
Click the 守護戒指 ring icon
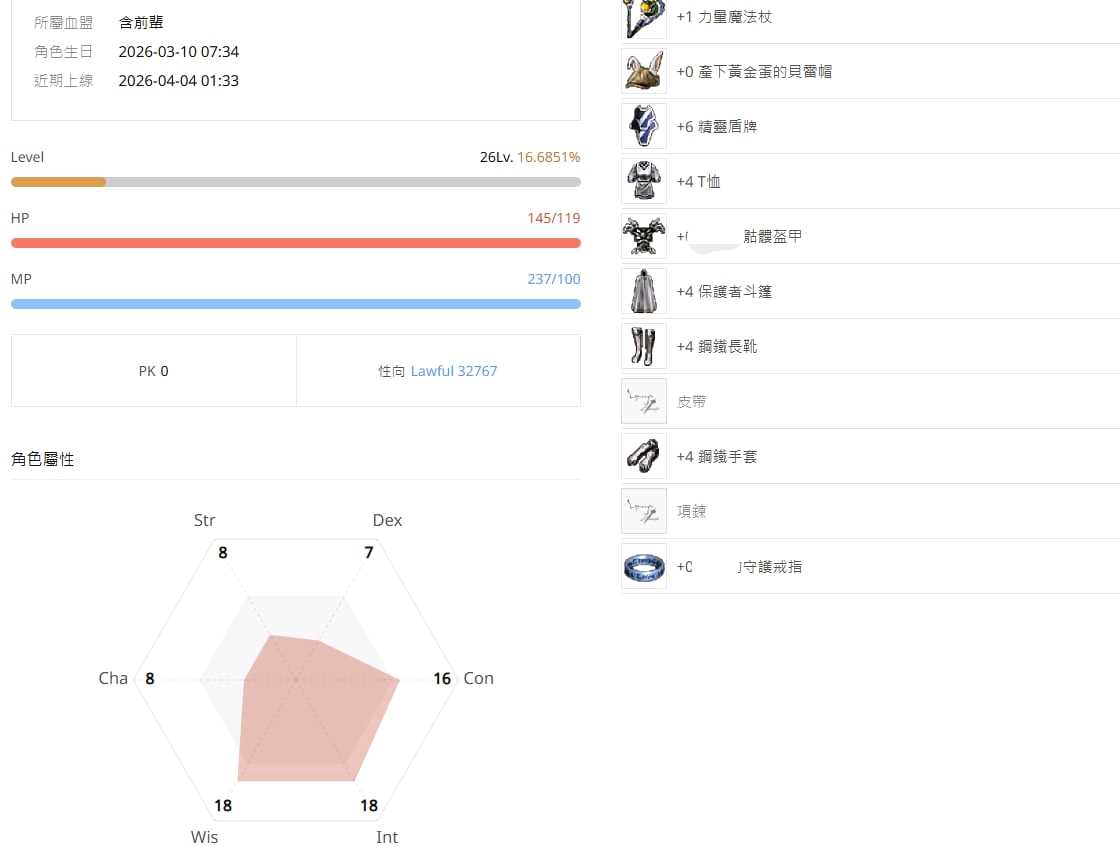(644, 567)
